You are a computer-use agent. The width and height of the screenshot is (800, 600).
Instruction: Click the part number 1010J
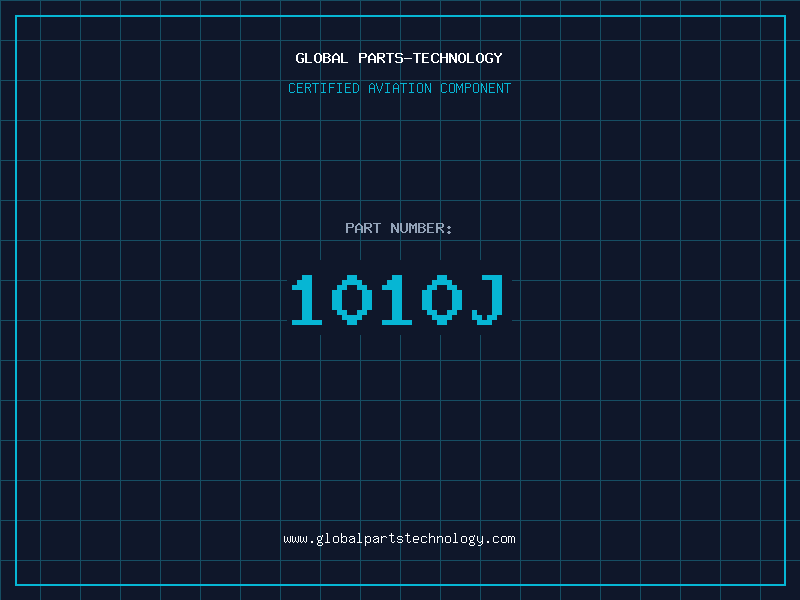coord(399,301)
